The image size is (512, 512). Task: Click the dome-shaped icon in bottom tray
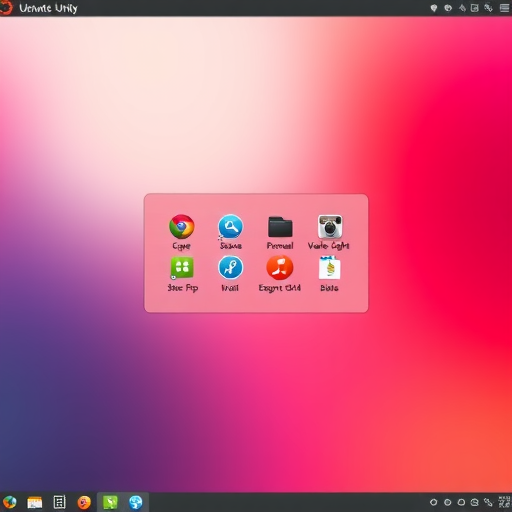(461, 502)
